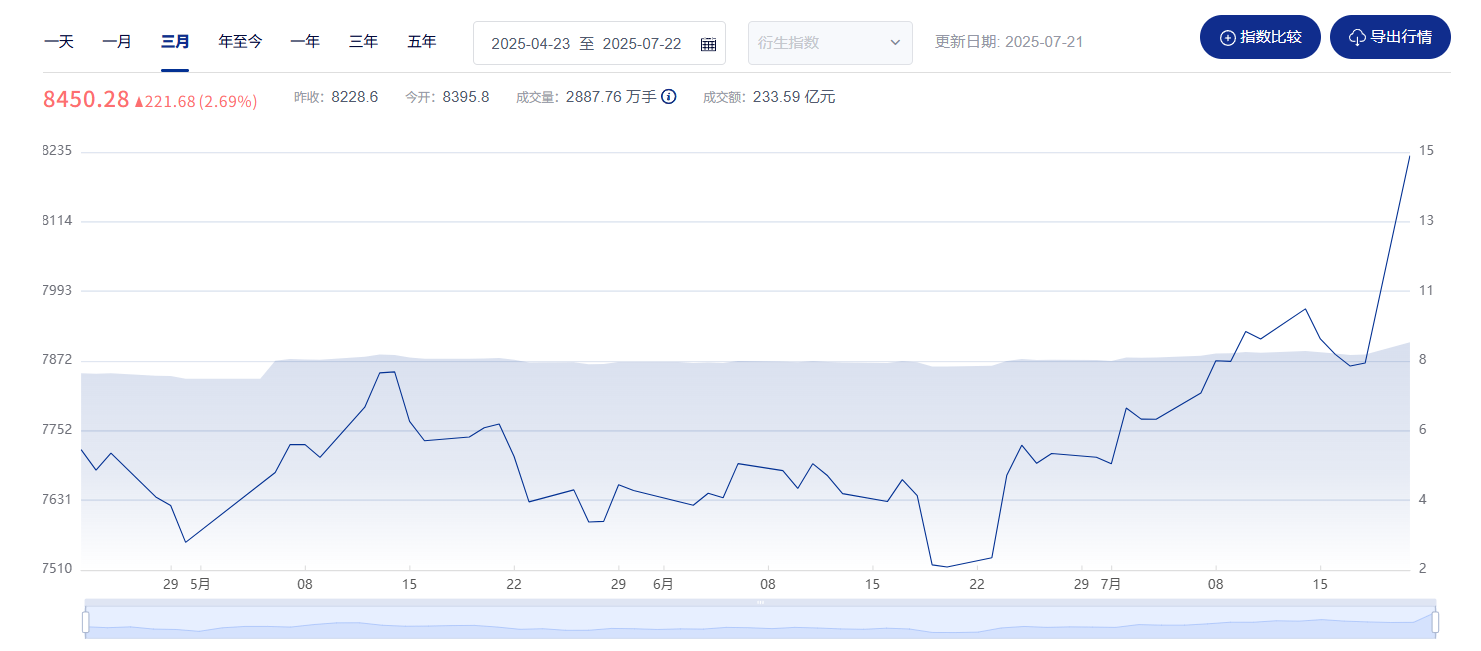Click the 昨收 value 8228.6
This screenshot has width=1481, height=651.
355,97
